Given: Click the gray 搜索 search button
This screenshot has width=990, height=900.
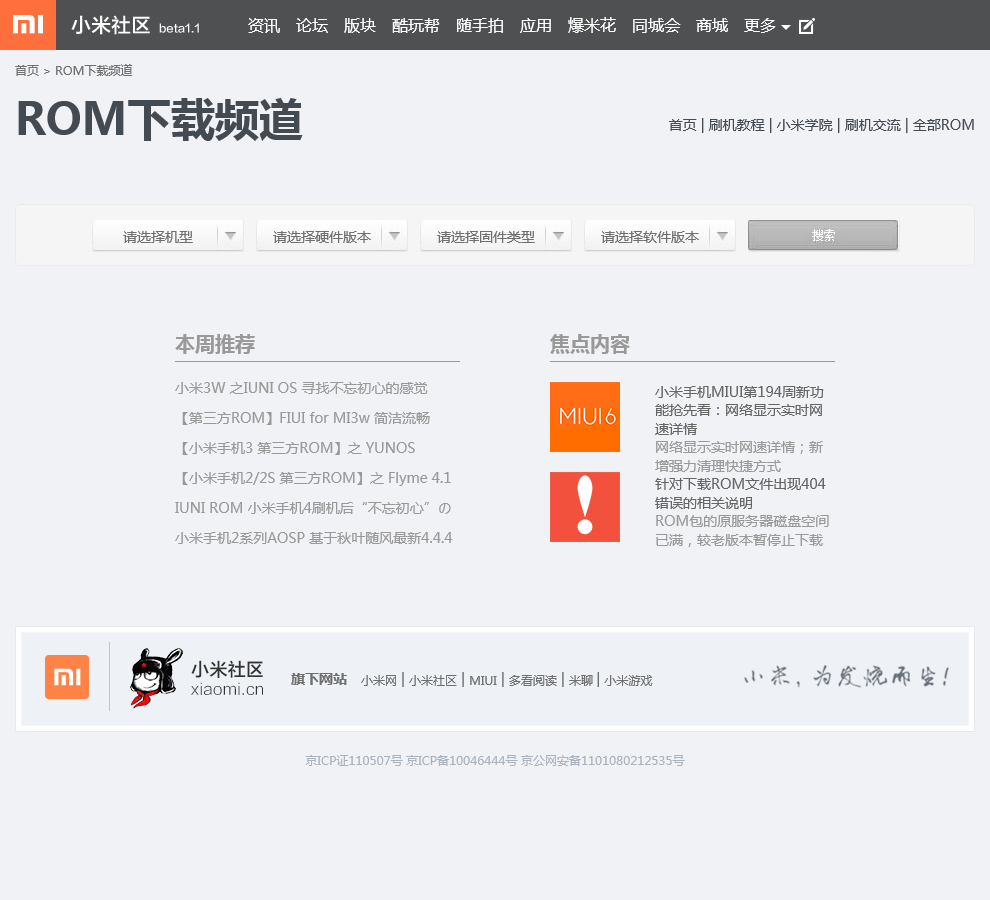Looking at the screenshot, I should click(823, 235).
